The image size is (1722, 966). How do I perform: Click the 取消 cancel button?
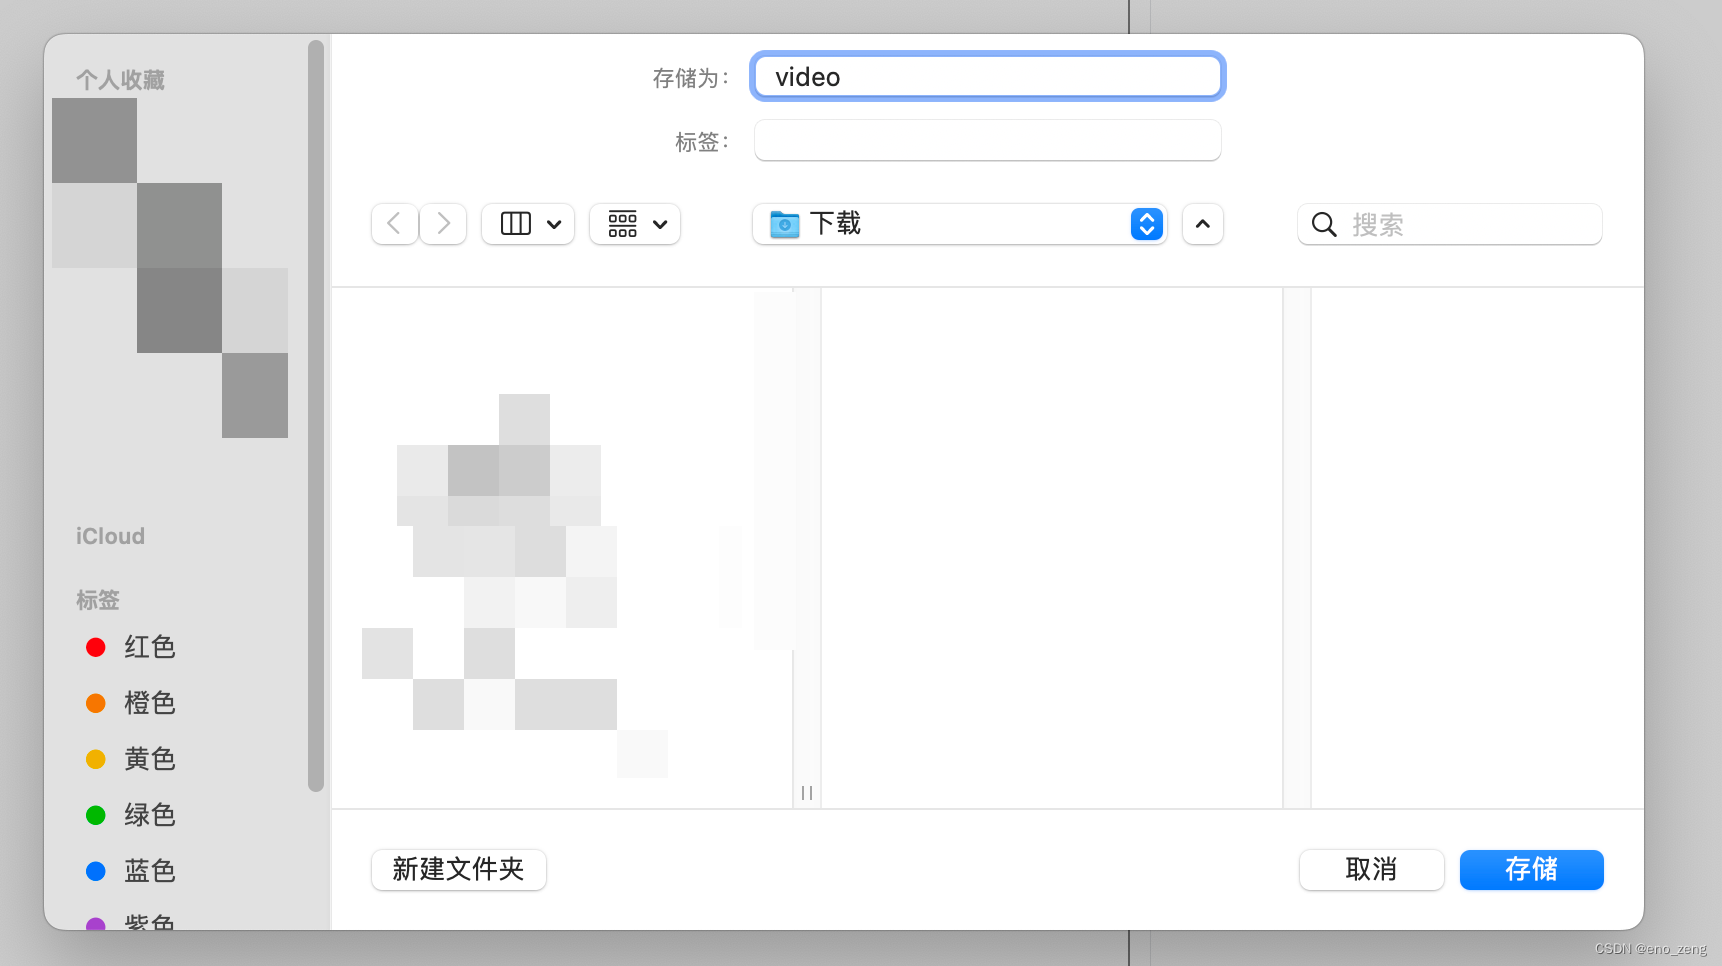[x=1372, y=870]
